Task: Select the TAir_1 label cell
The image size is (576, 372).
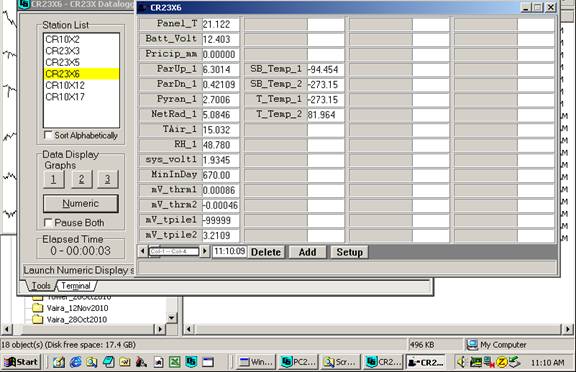Action: tap(170, 130)
